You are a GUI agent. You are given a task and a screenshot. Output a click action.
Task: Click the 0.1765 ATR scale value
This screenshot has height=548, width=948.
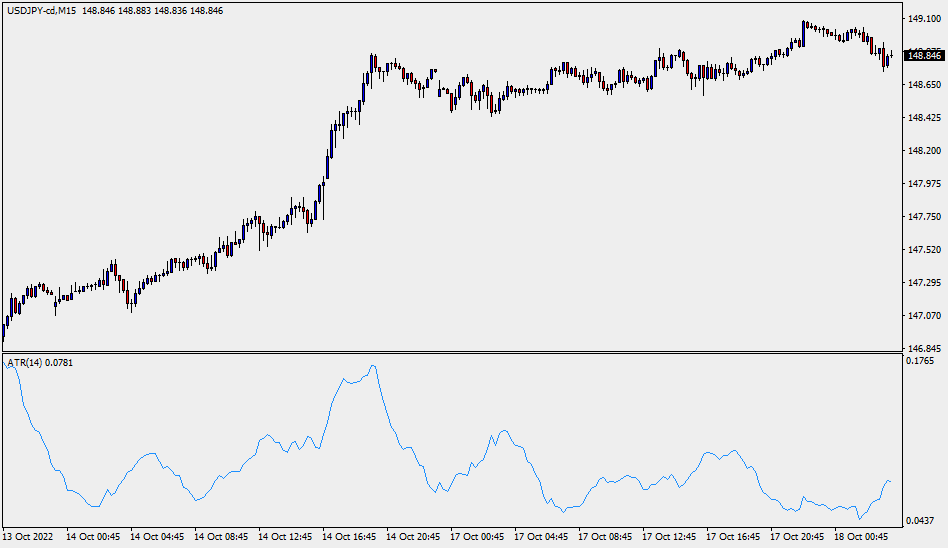(x=922, y=362)
